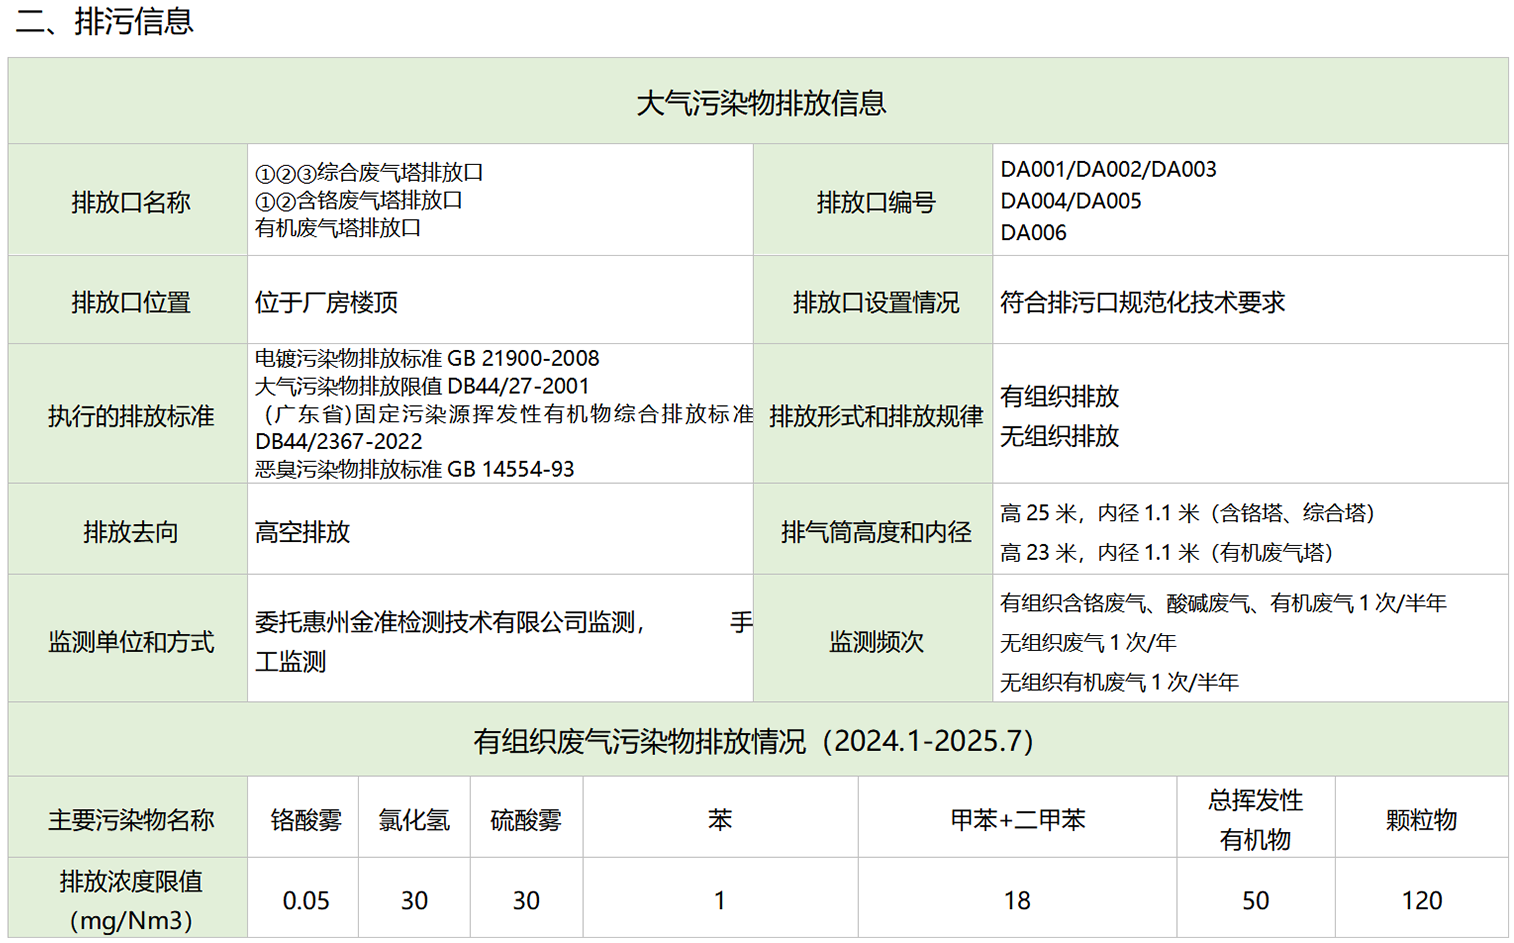Click the 监测频次 label cell

pyautogui.click(x=875, y=642)
